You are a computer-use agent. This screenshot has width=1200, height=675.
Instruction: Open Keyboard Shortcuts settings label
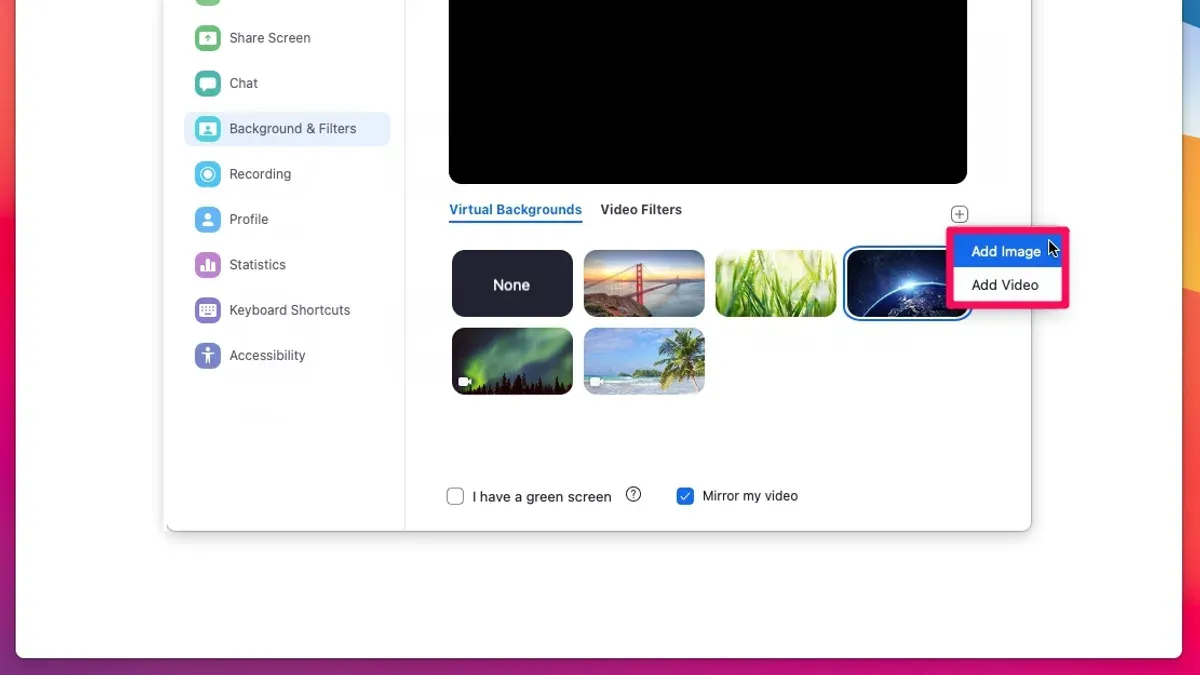290,310
